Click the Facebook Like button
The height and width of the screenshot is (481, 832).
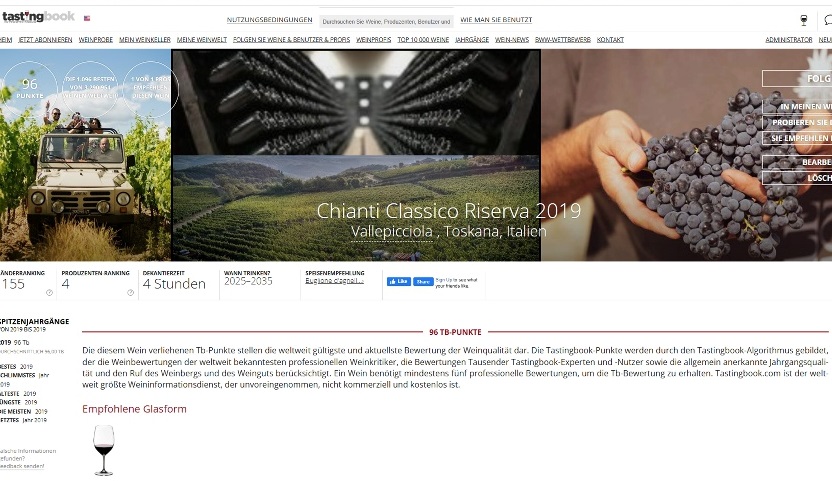point(398,281)
